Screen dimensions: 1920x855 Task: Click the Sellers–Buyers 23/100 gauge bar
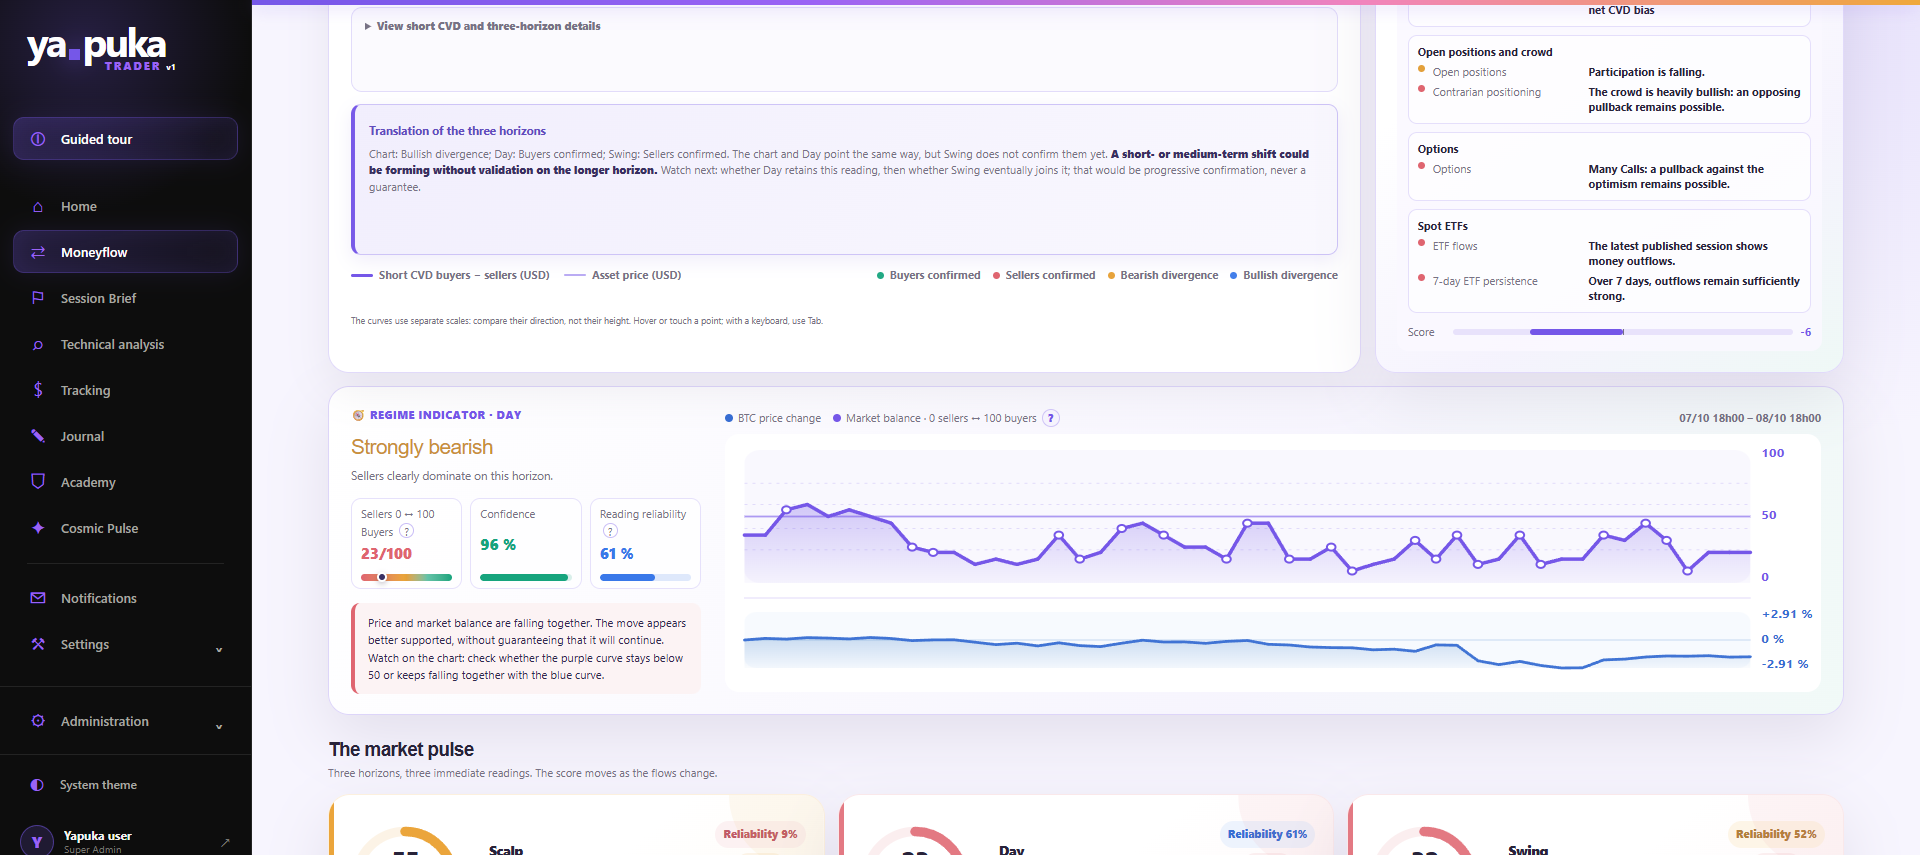[x=406, y=577]
